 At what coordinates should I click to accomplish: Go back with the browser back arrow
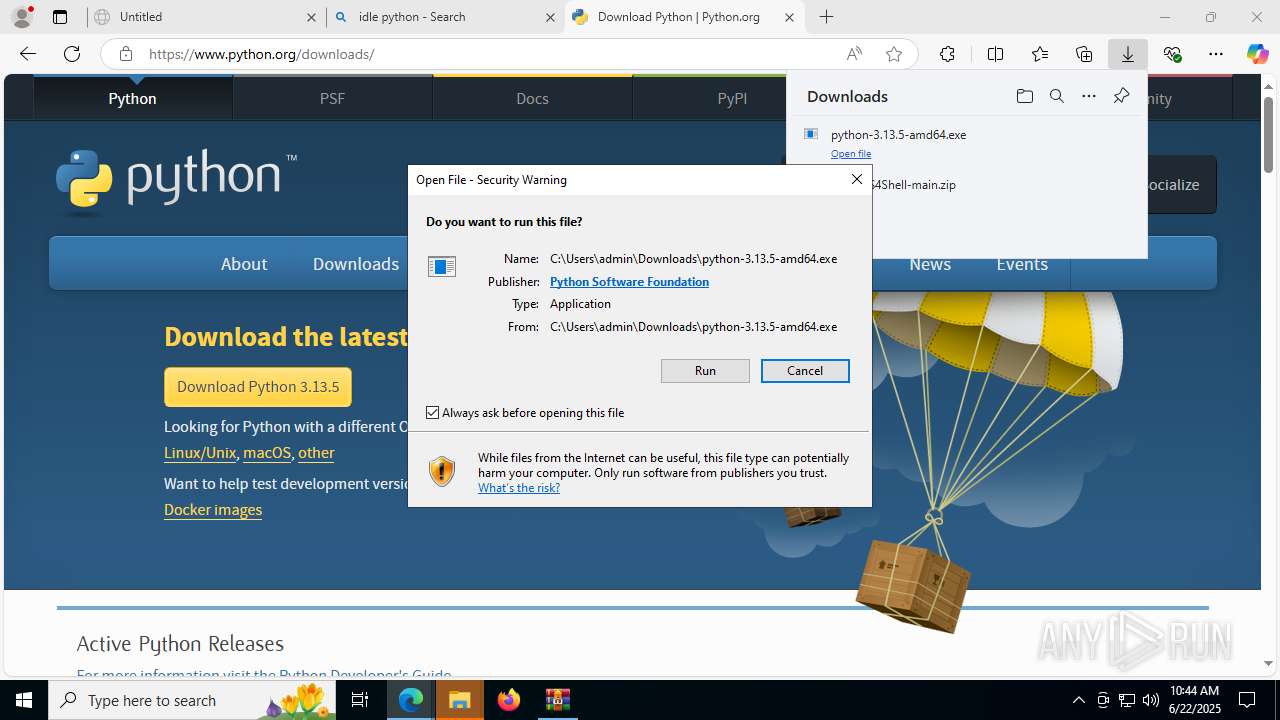tap(28, 54)
